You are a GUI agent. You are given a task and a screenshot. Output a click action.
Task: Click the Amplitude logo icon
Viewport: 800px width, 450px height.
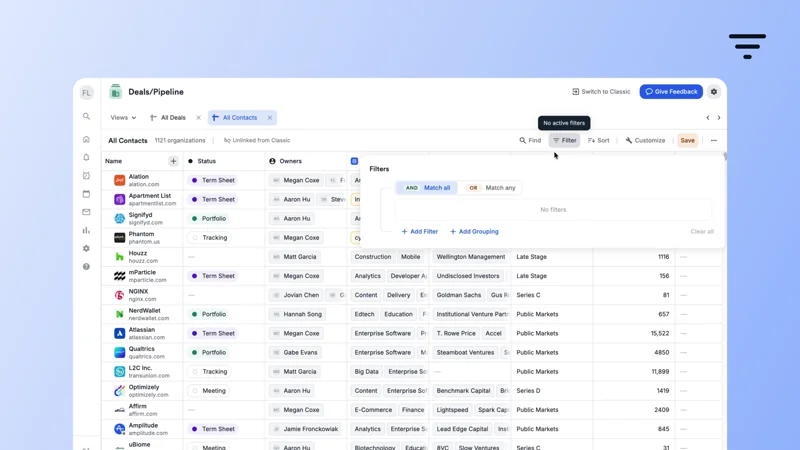(119, 429)
